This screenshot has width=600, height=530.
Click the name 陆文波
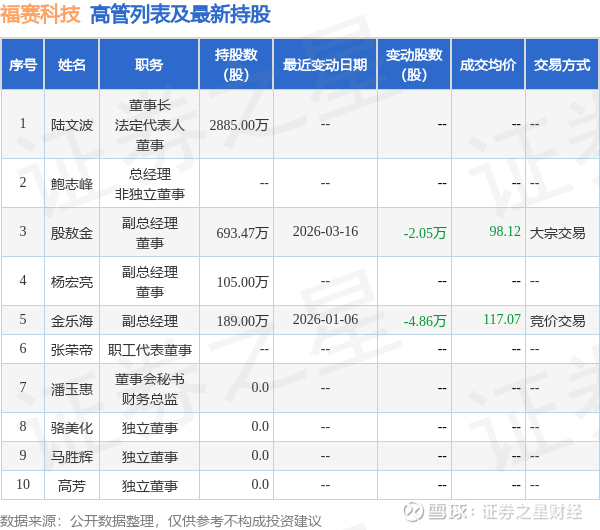coord(72,125)
